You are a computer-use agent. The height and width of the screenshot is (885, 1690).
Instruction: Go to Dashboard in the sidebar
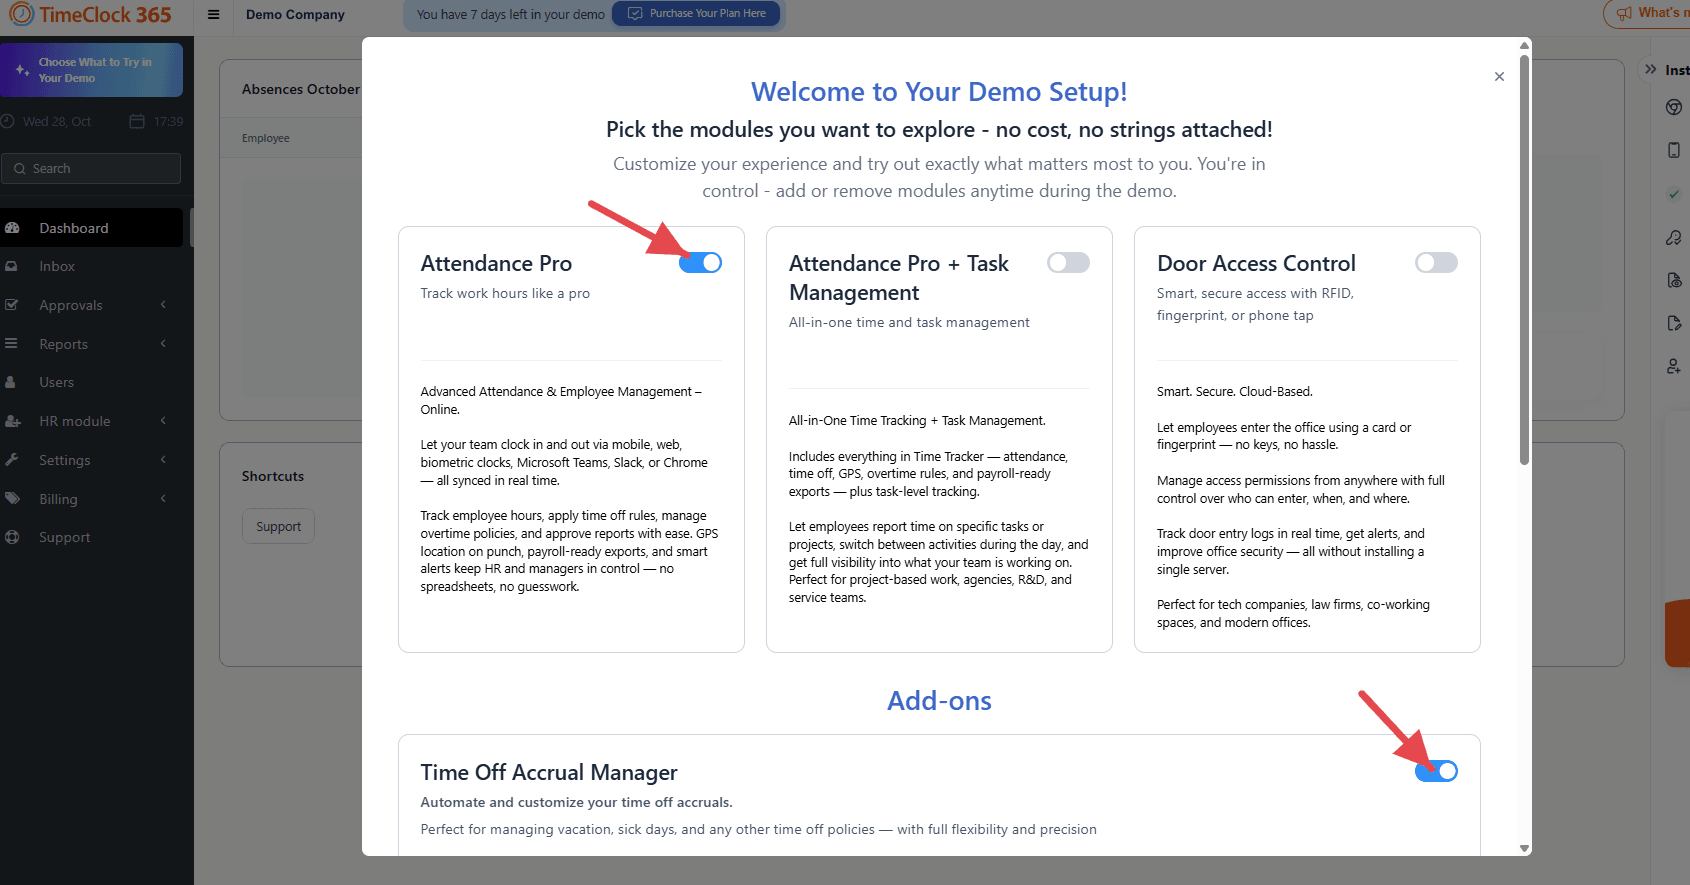[91, 228]
